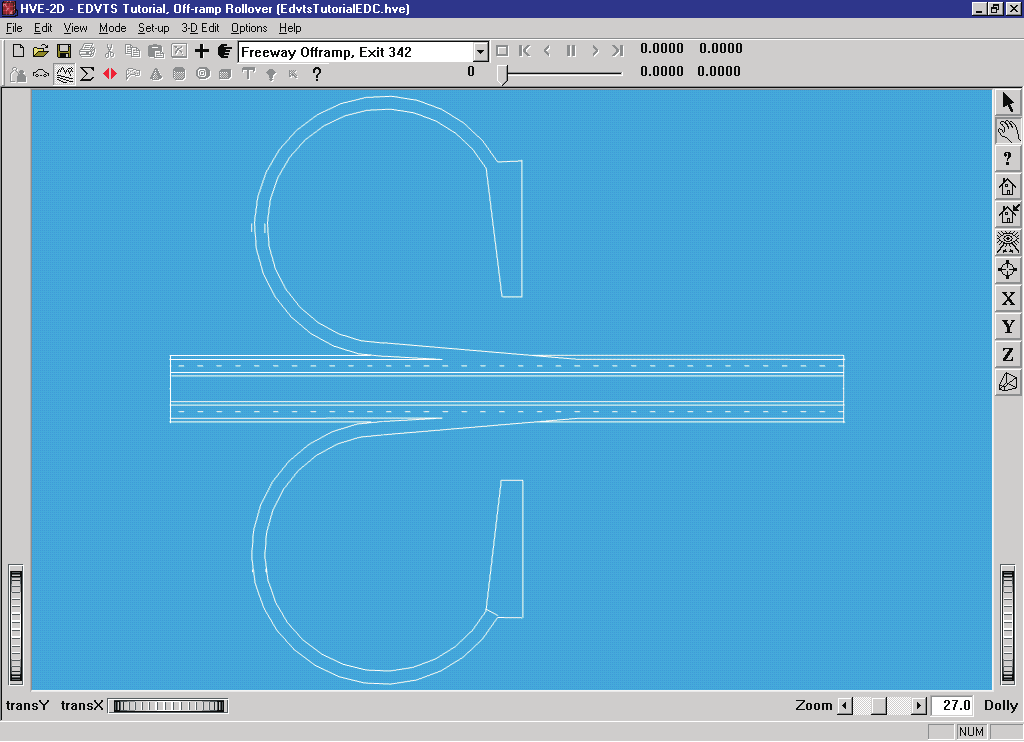Click the black plus add-object icon
Image resolution: width=1024 pixels, height=742 pixels.
[202, 51]
